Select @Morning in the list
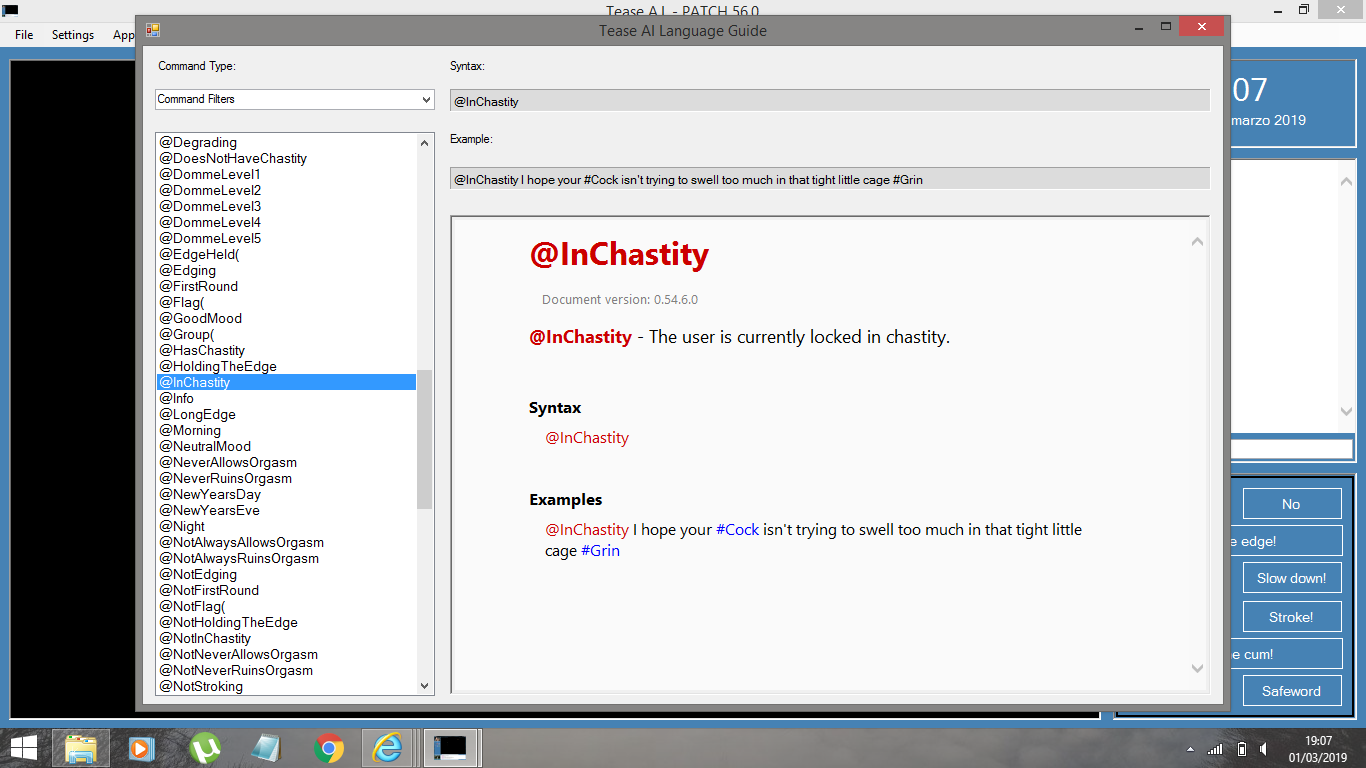Screen dimensions: 1366x768 (286, 430)
